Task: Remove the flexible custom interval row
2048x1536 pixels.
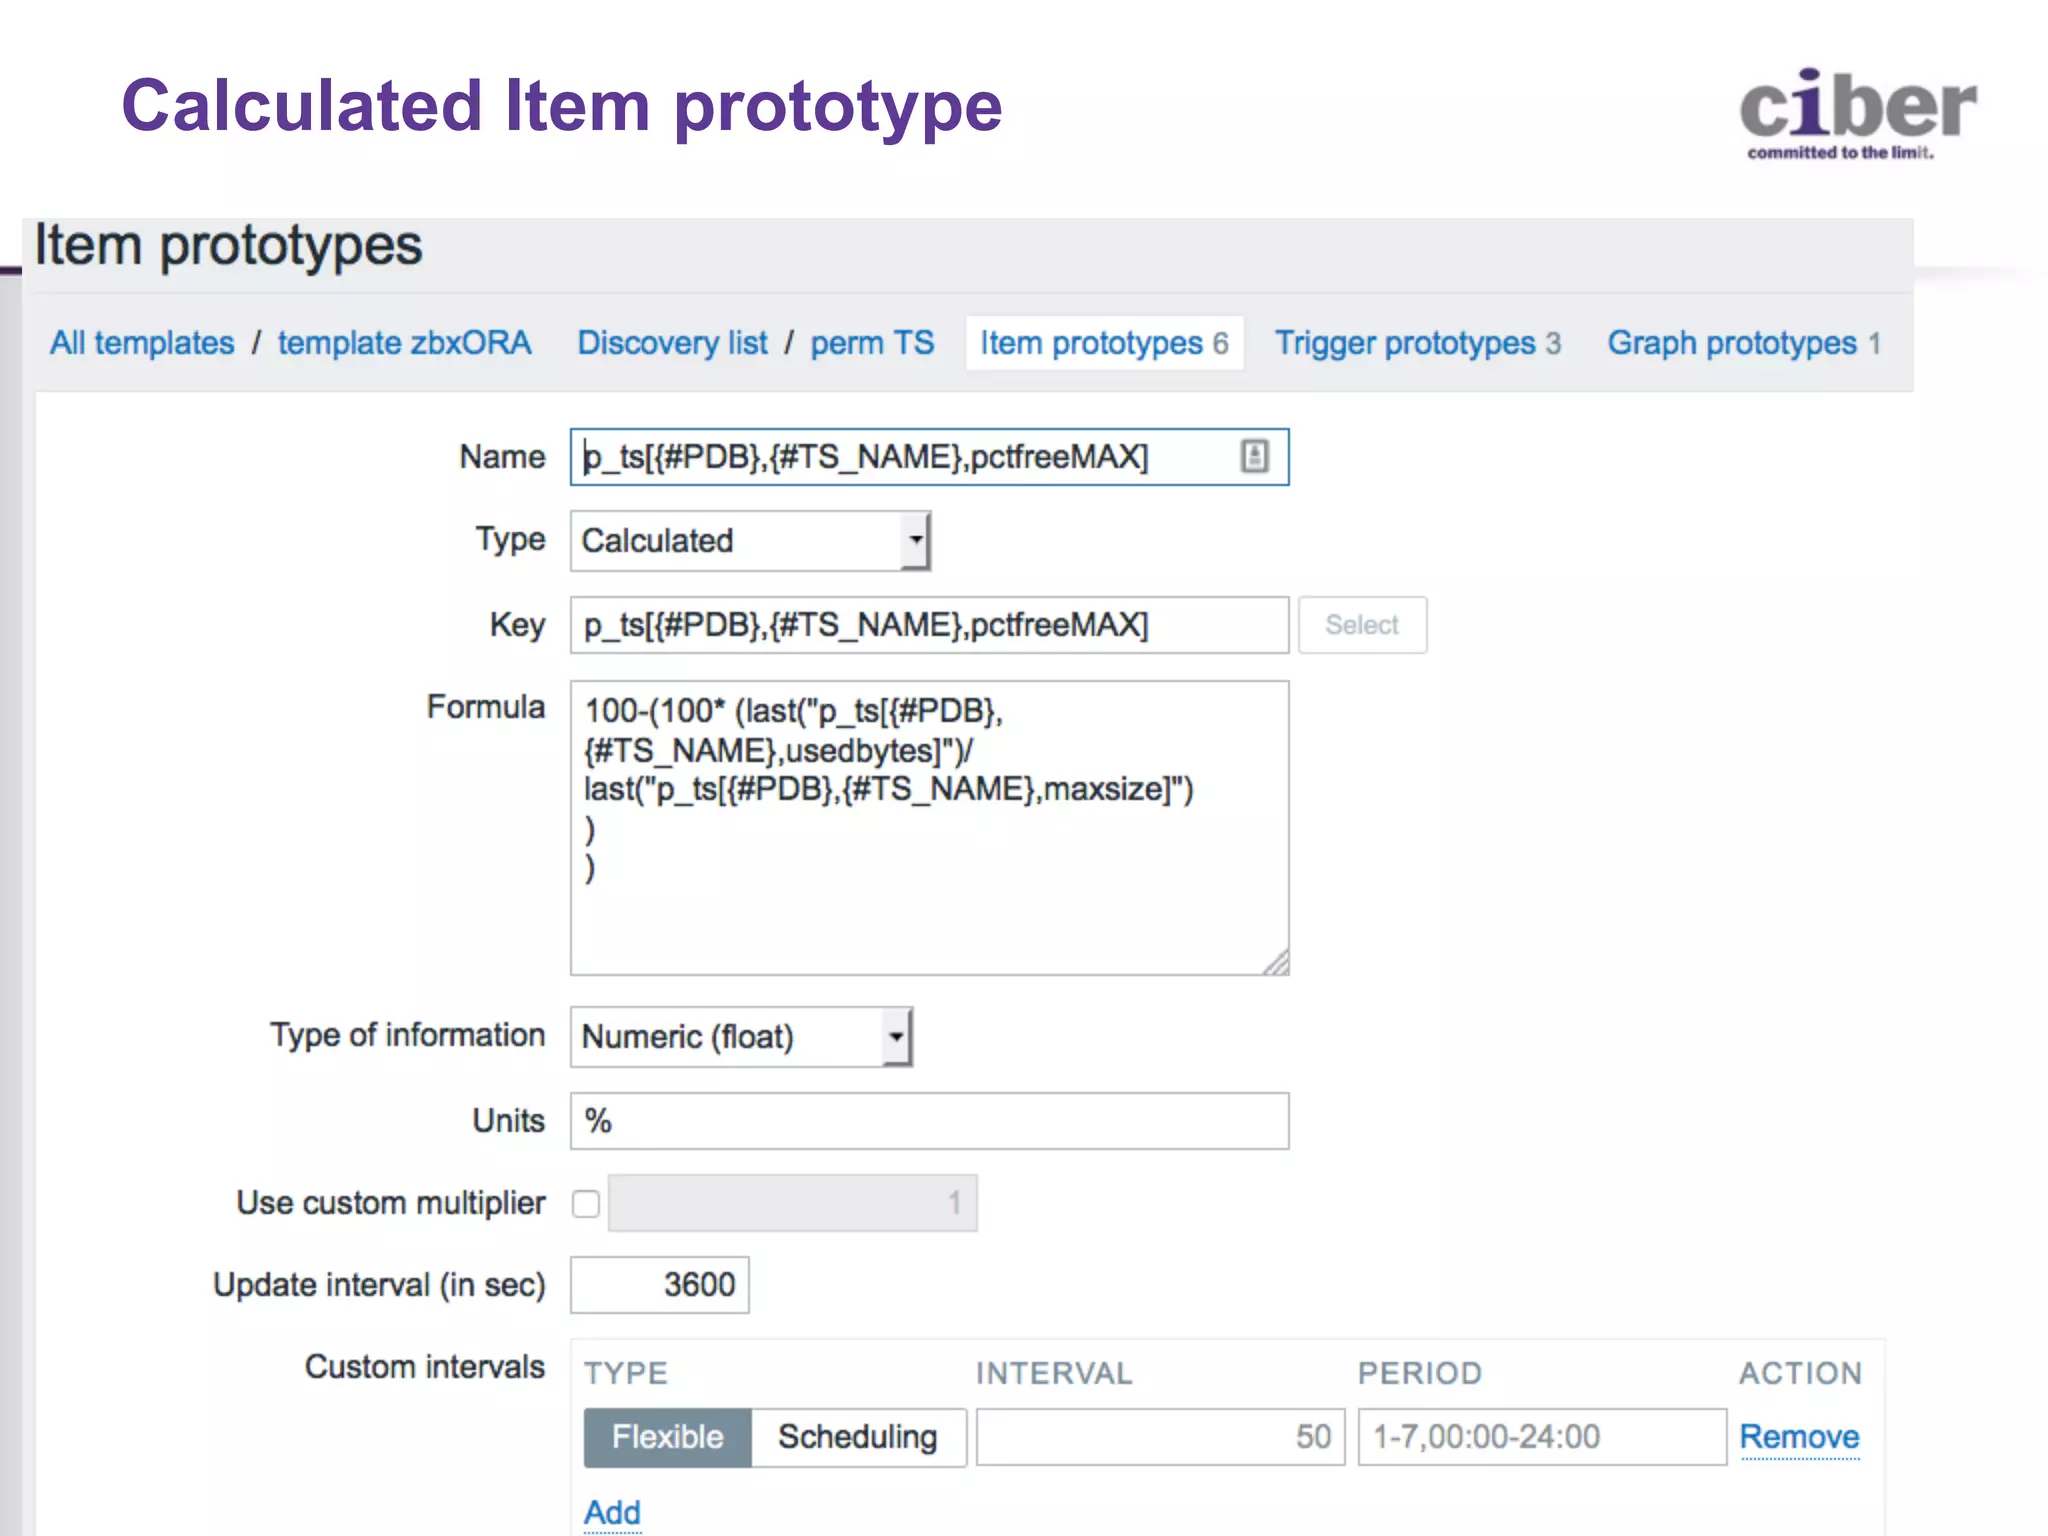Action: coord(1799,1437)
